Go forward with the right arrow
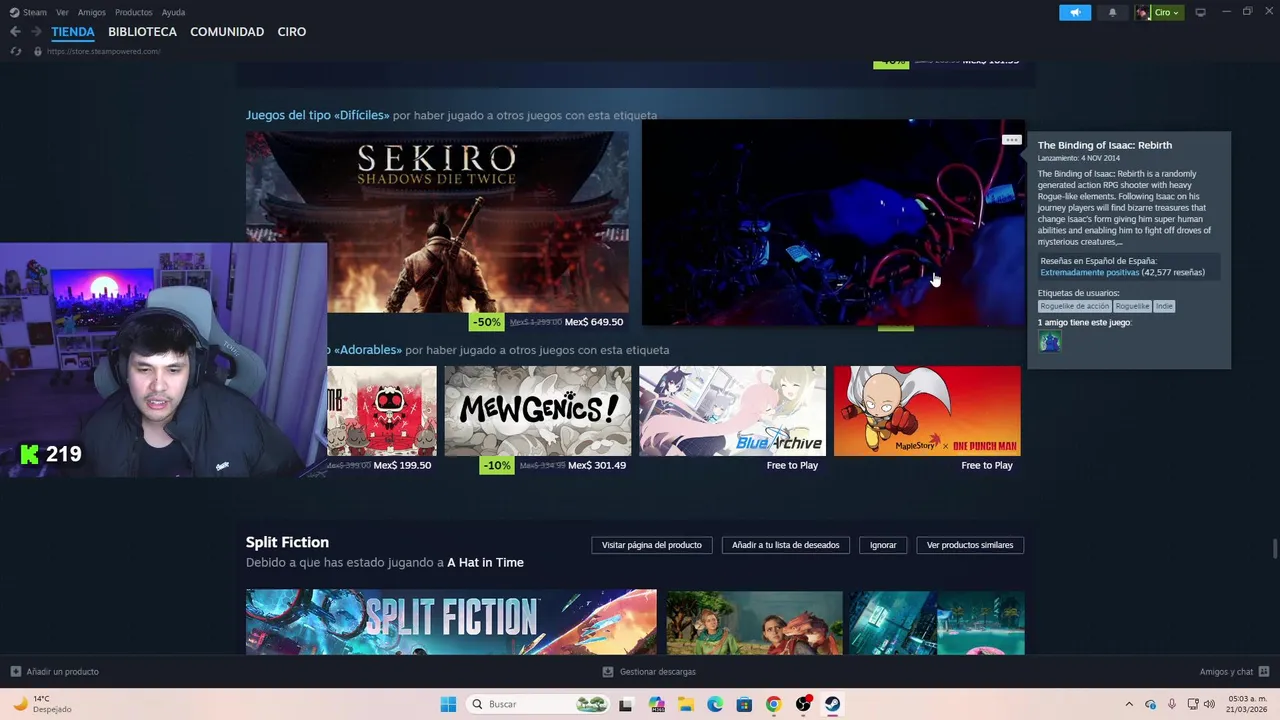The height and width of the screenshot is (720, 1280). 36,32
